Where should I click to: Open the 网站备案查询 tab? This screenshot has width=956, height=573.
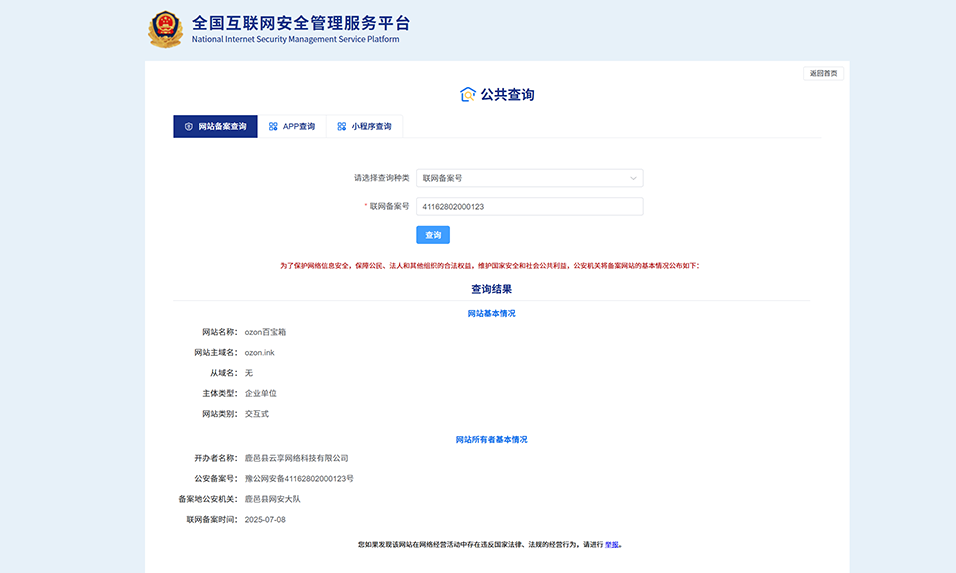click(x=215, y=127)
